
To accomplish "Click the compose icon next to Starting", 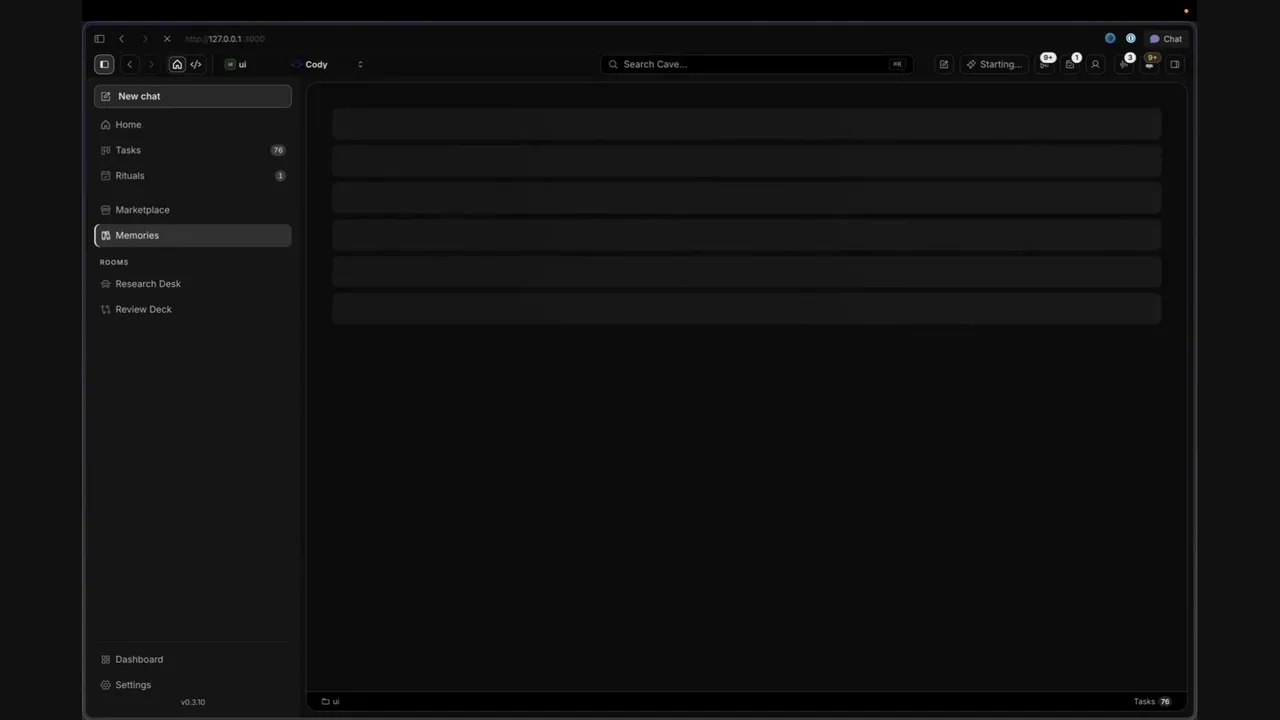I will (944, 64).
